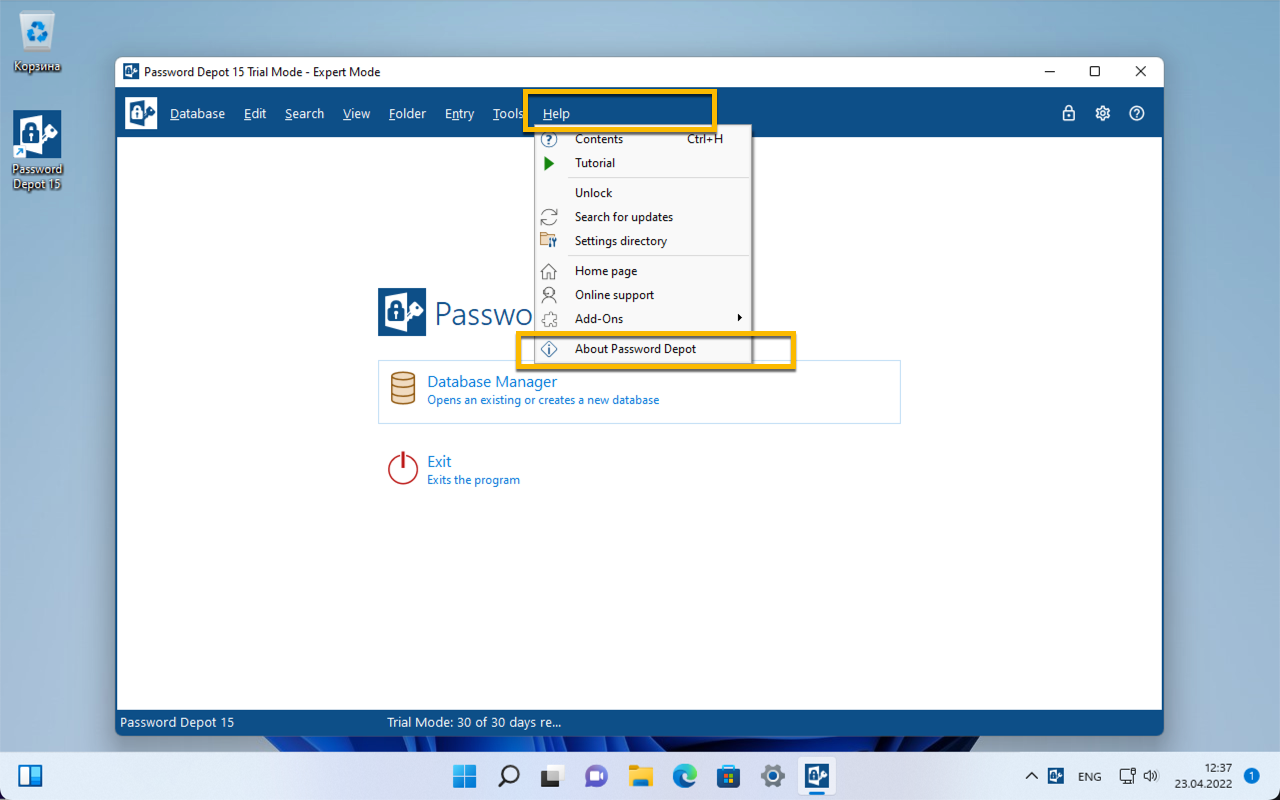Open Microsoft Store from the taskbar
The image size is (1280, 800).
[x=729, y=775]
